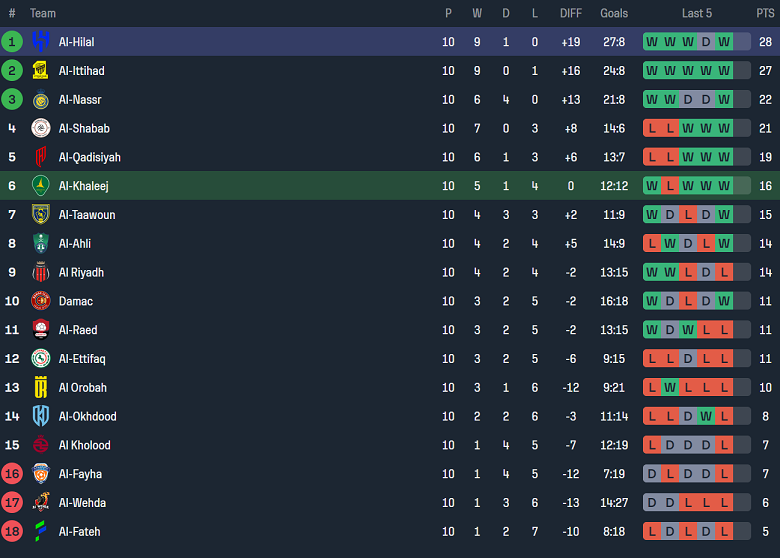Screen dimensions: 780x558
Task: Click Al-Hilal's most recent W result badge
Action: point(724,42)
